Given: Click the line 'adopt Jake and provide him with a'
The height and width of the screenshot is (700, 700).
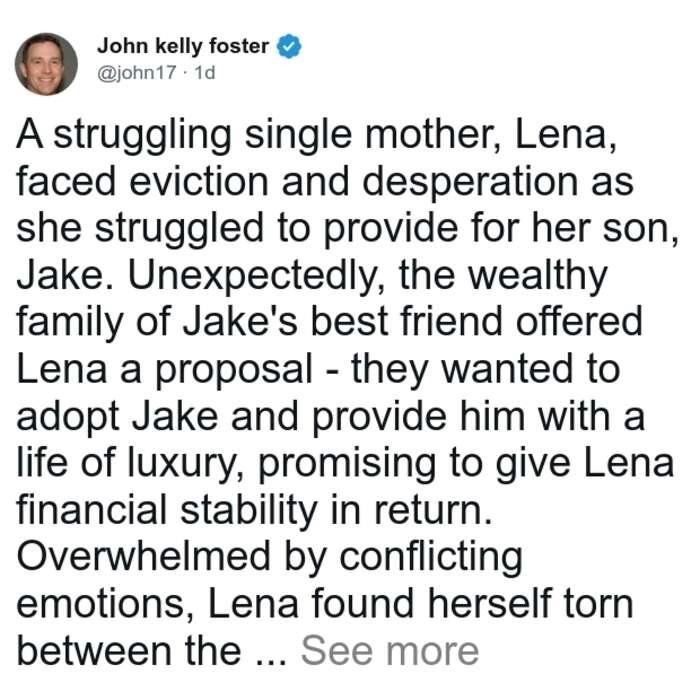Looking at the screenshot, I should (330, 417).
